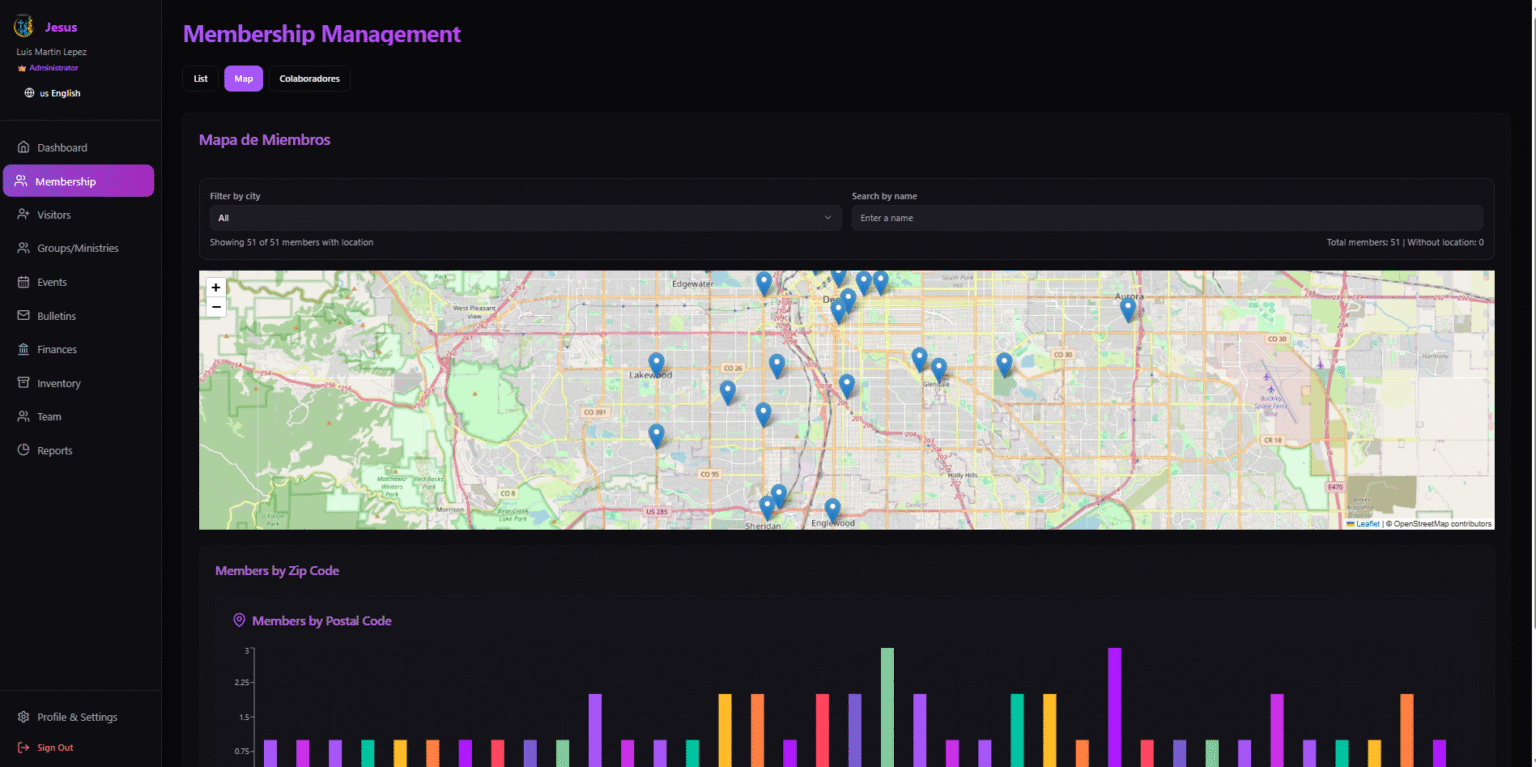This screenshot has width=1536, height=767.
Task: Go to the Team section
Action: coord(49,417)
